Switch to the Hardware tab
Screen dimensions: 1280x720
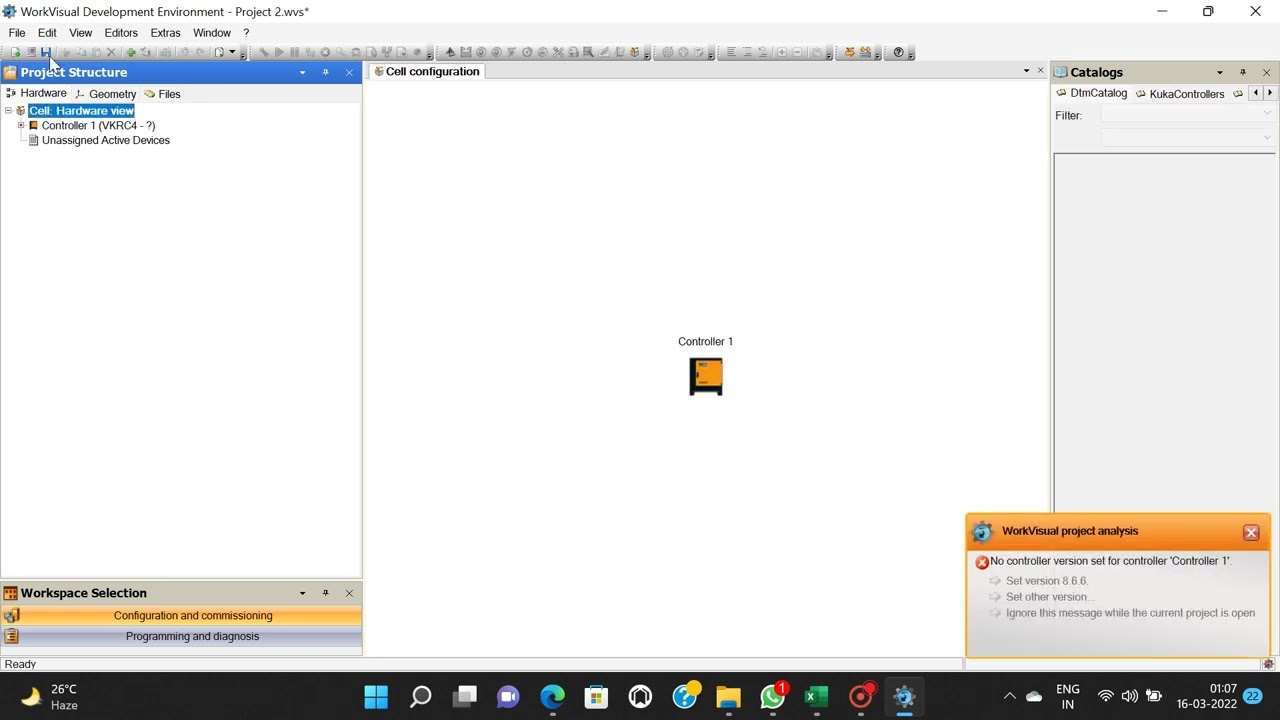(36, 93)
